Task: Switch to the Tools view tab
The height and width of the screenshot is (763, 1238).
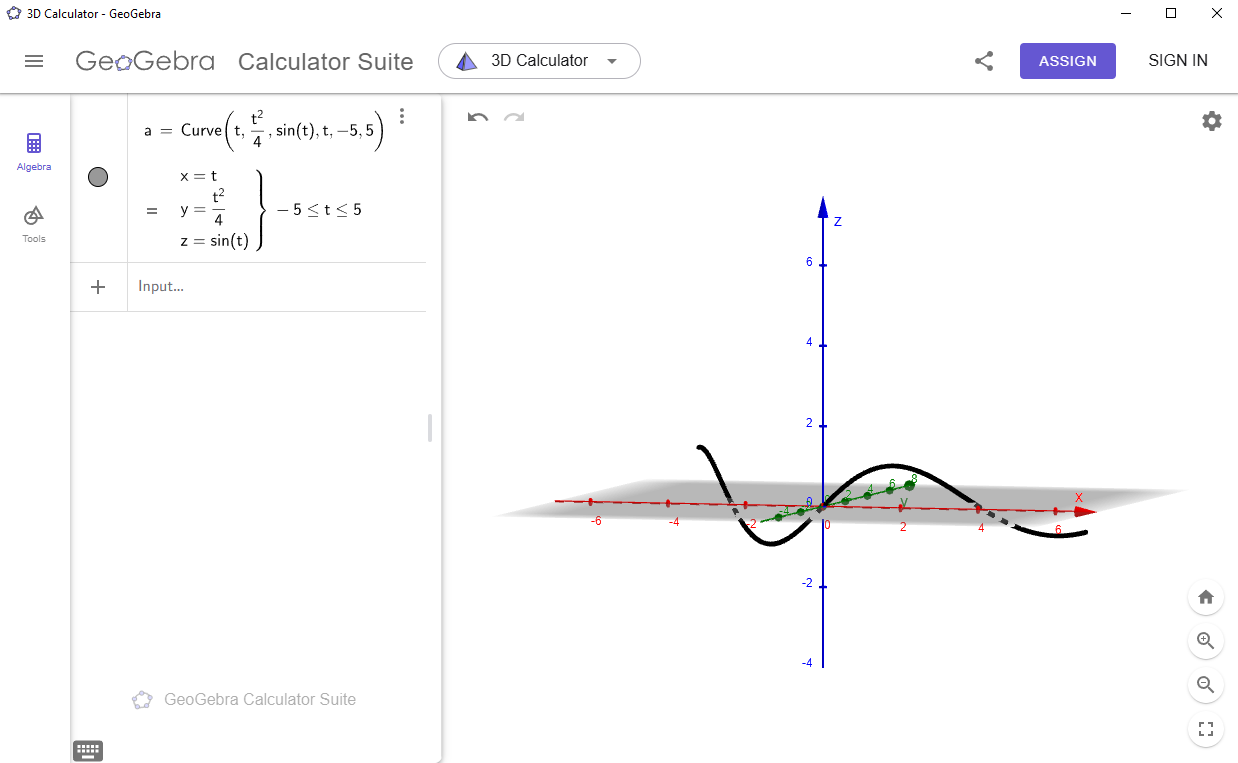Action: (34, 224)
